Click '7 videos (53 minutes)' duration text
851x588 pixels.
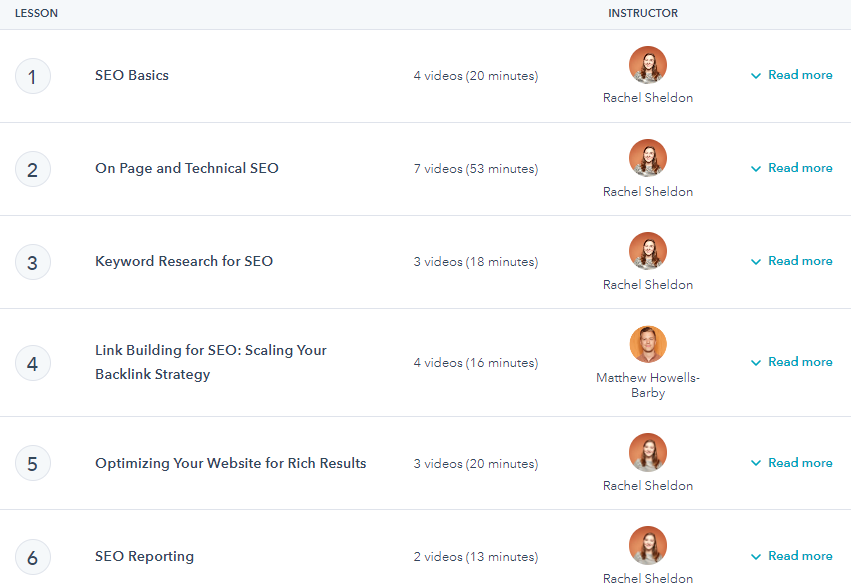click(x=476, y=169)
